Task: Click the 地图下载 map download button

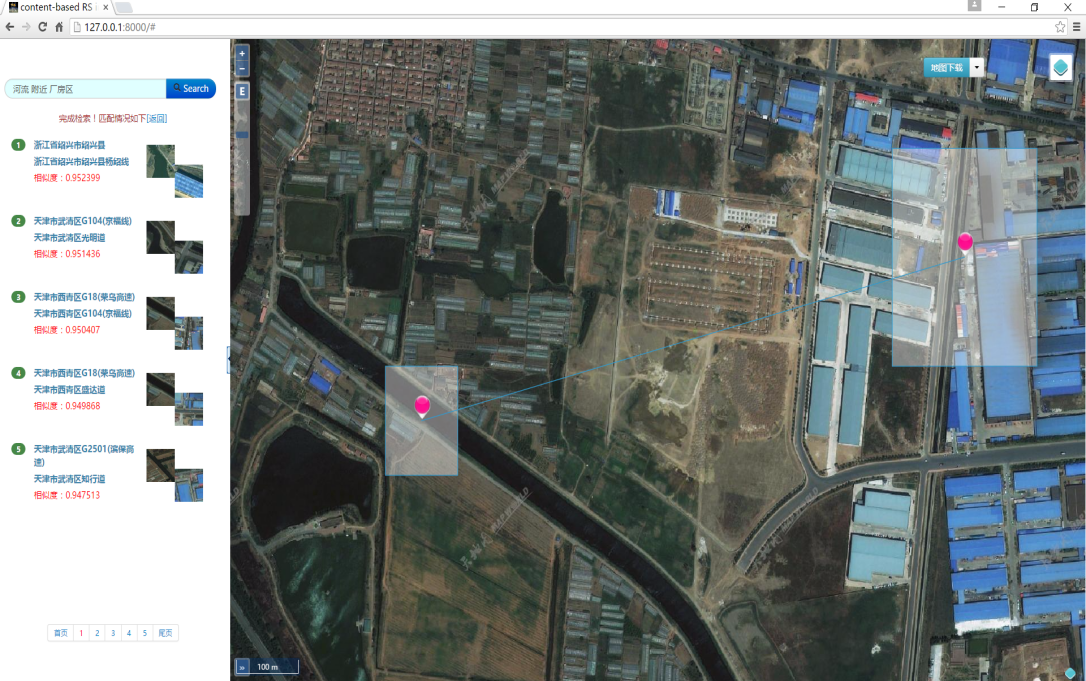Action: 946,68
